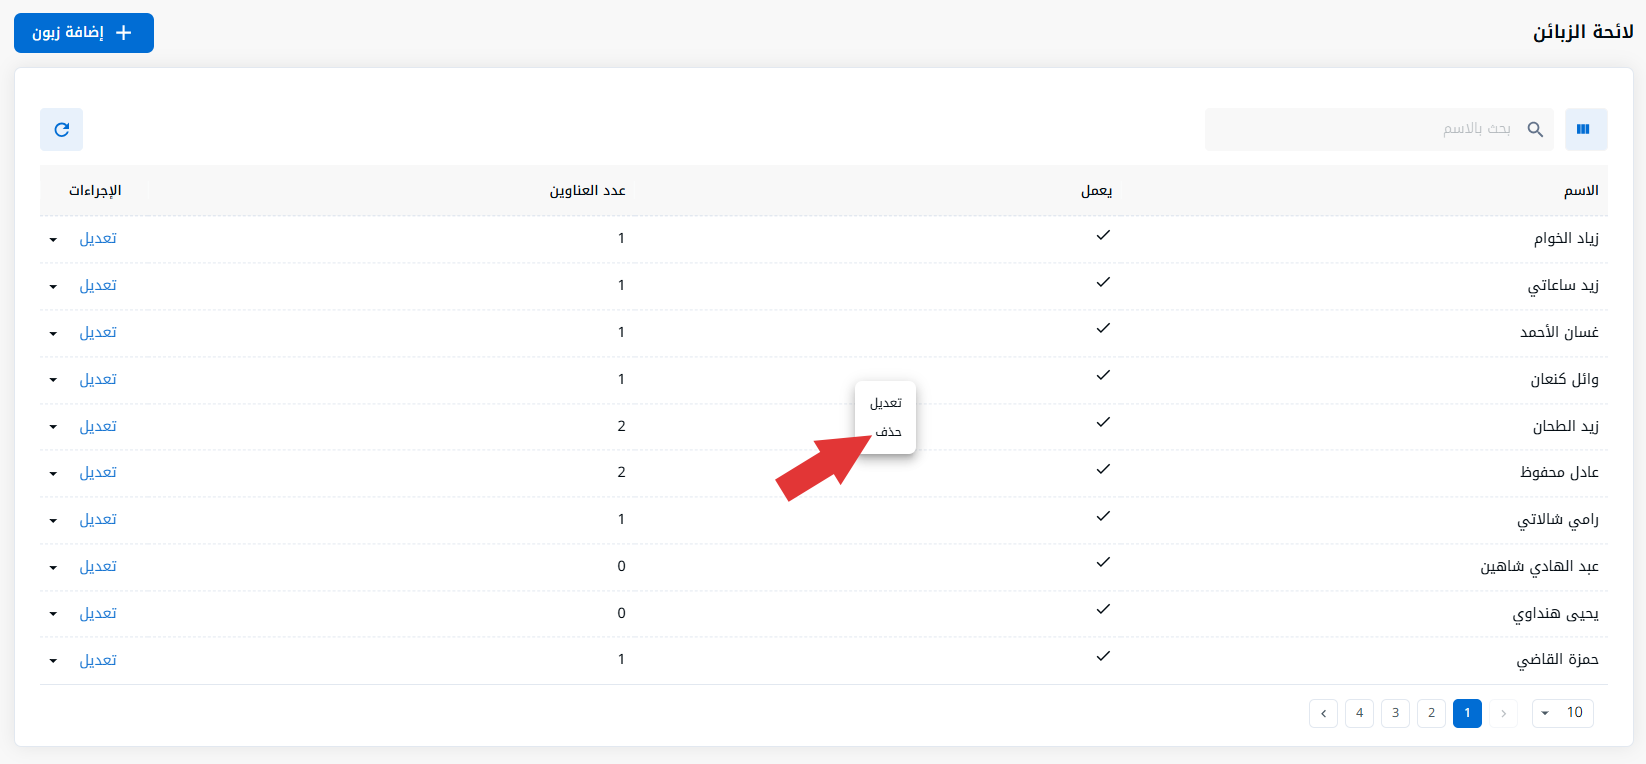The height and width of the screenshot is (764, 1646).
Task: Click تعديل link for زيد ساعاتي
Action: [98, 285]
